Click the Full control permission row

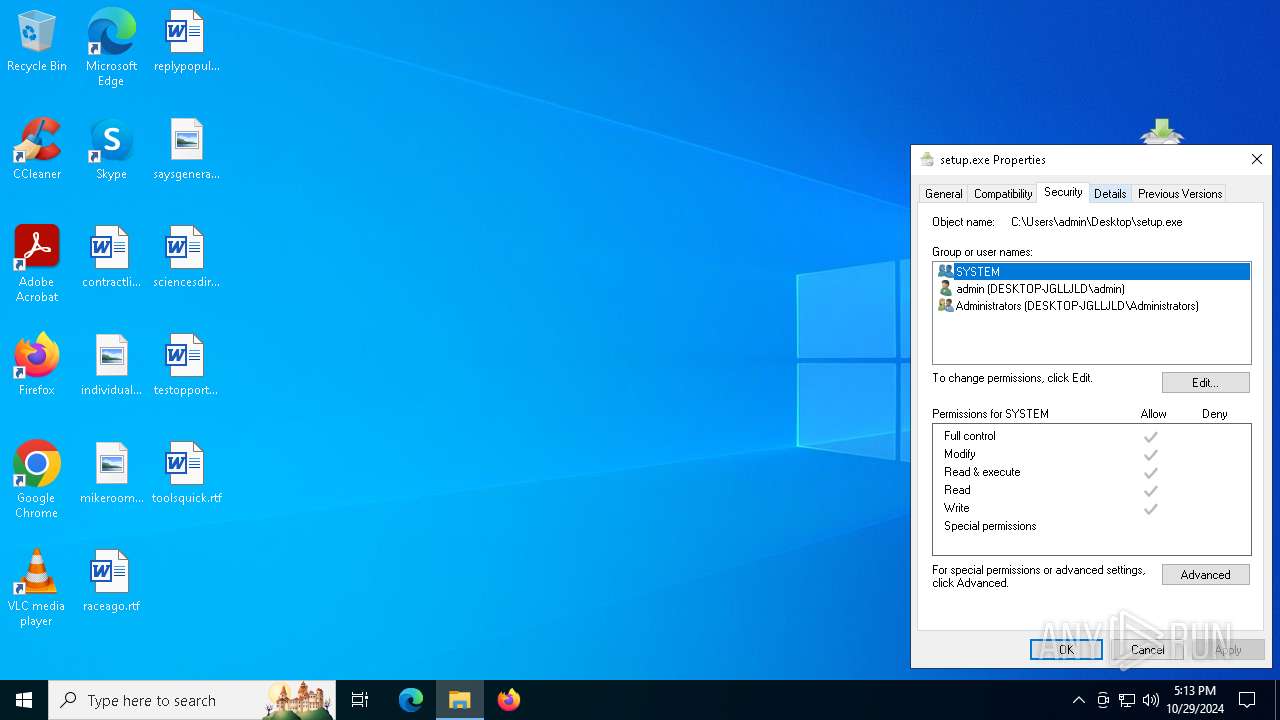point(1091,436)
